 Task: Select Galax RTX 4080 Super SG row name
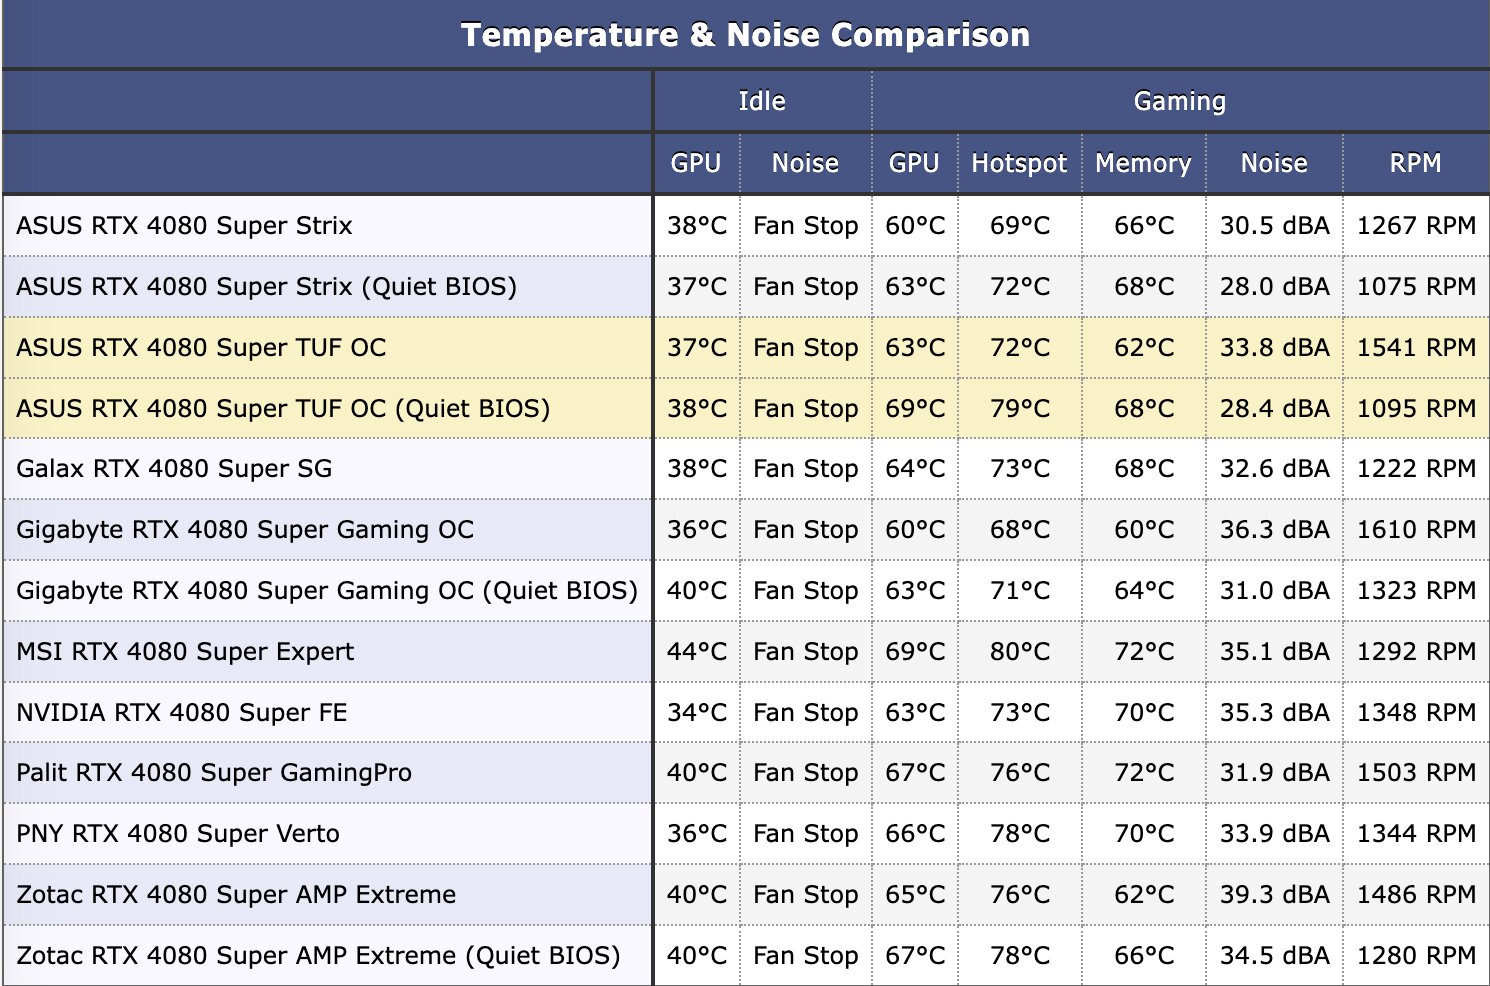[174, 468]
